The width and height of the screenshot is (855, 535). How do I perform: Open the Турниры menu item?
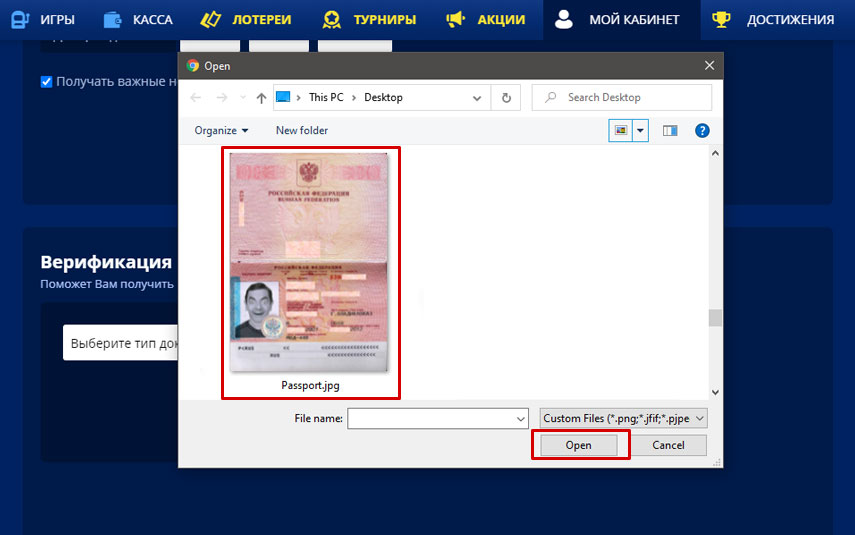[x=369, y=19]
